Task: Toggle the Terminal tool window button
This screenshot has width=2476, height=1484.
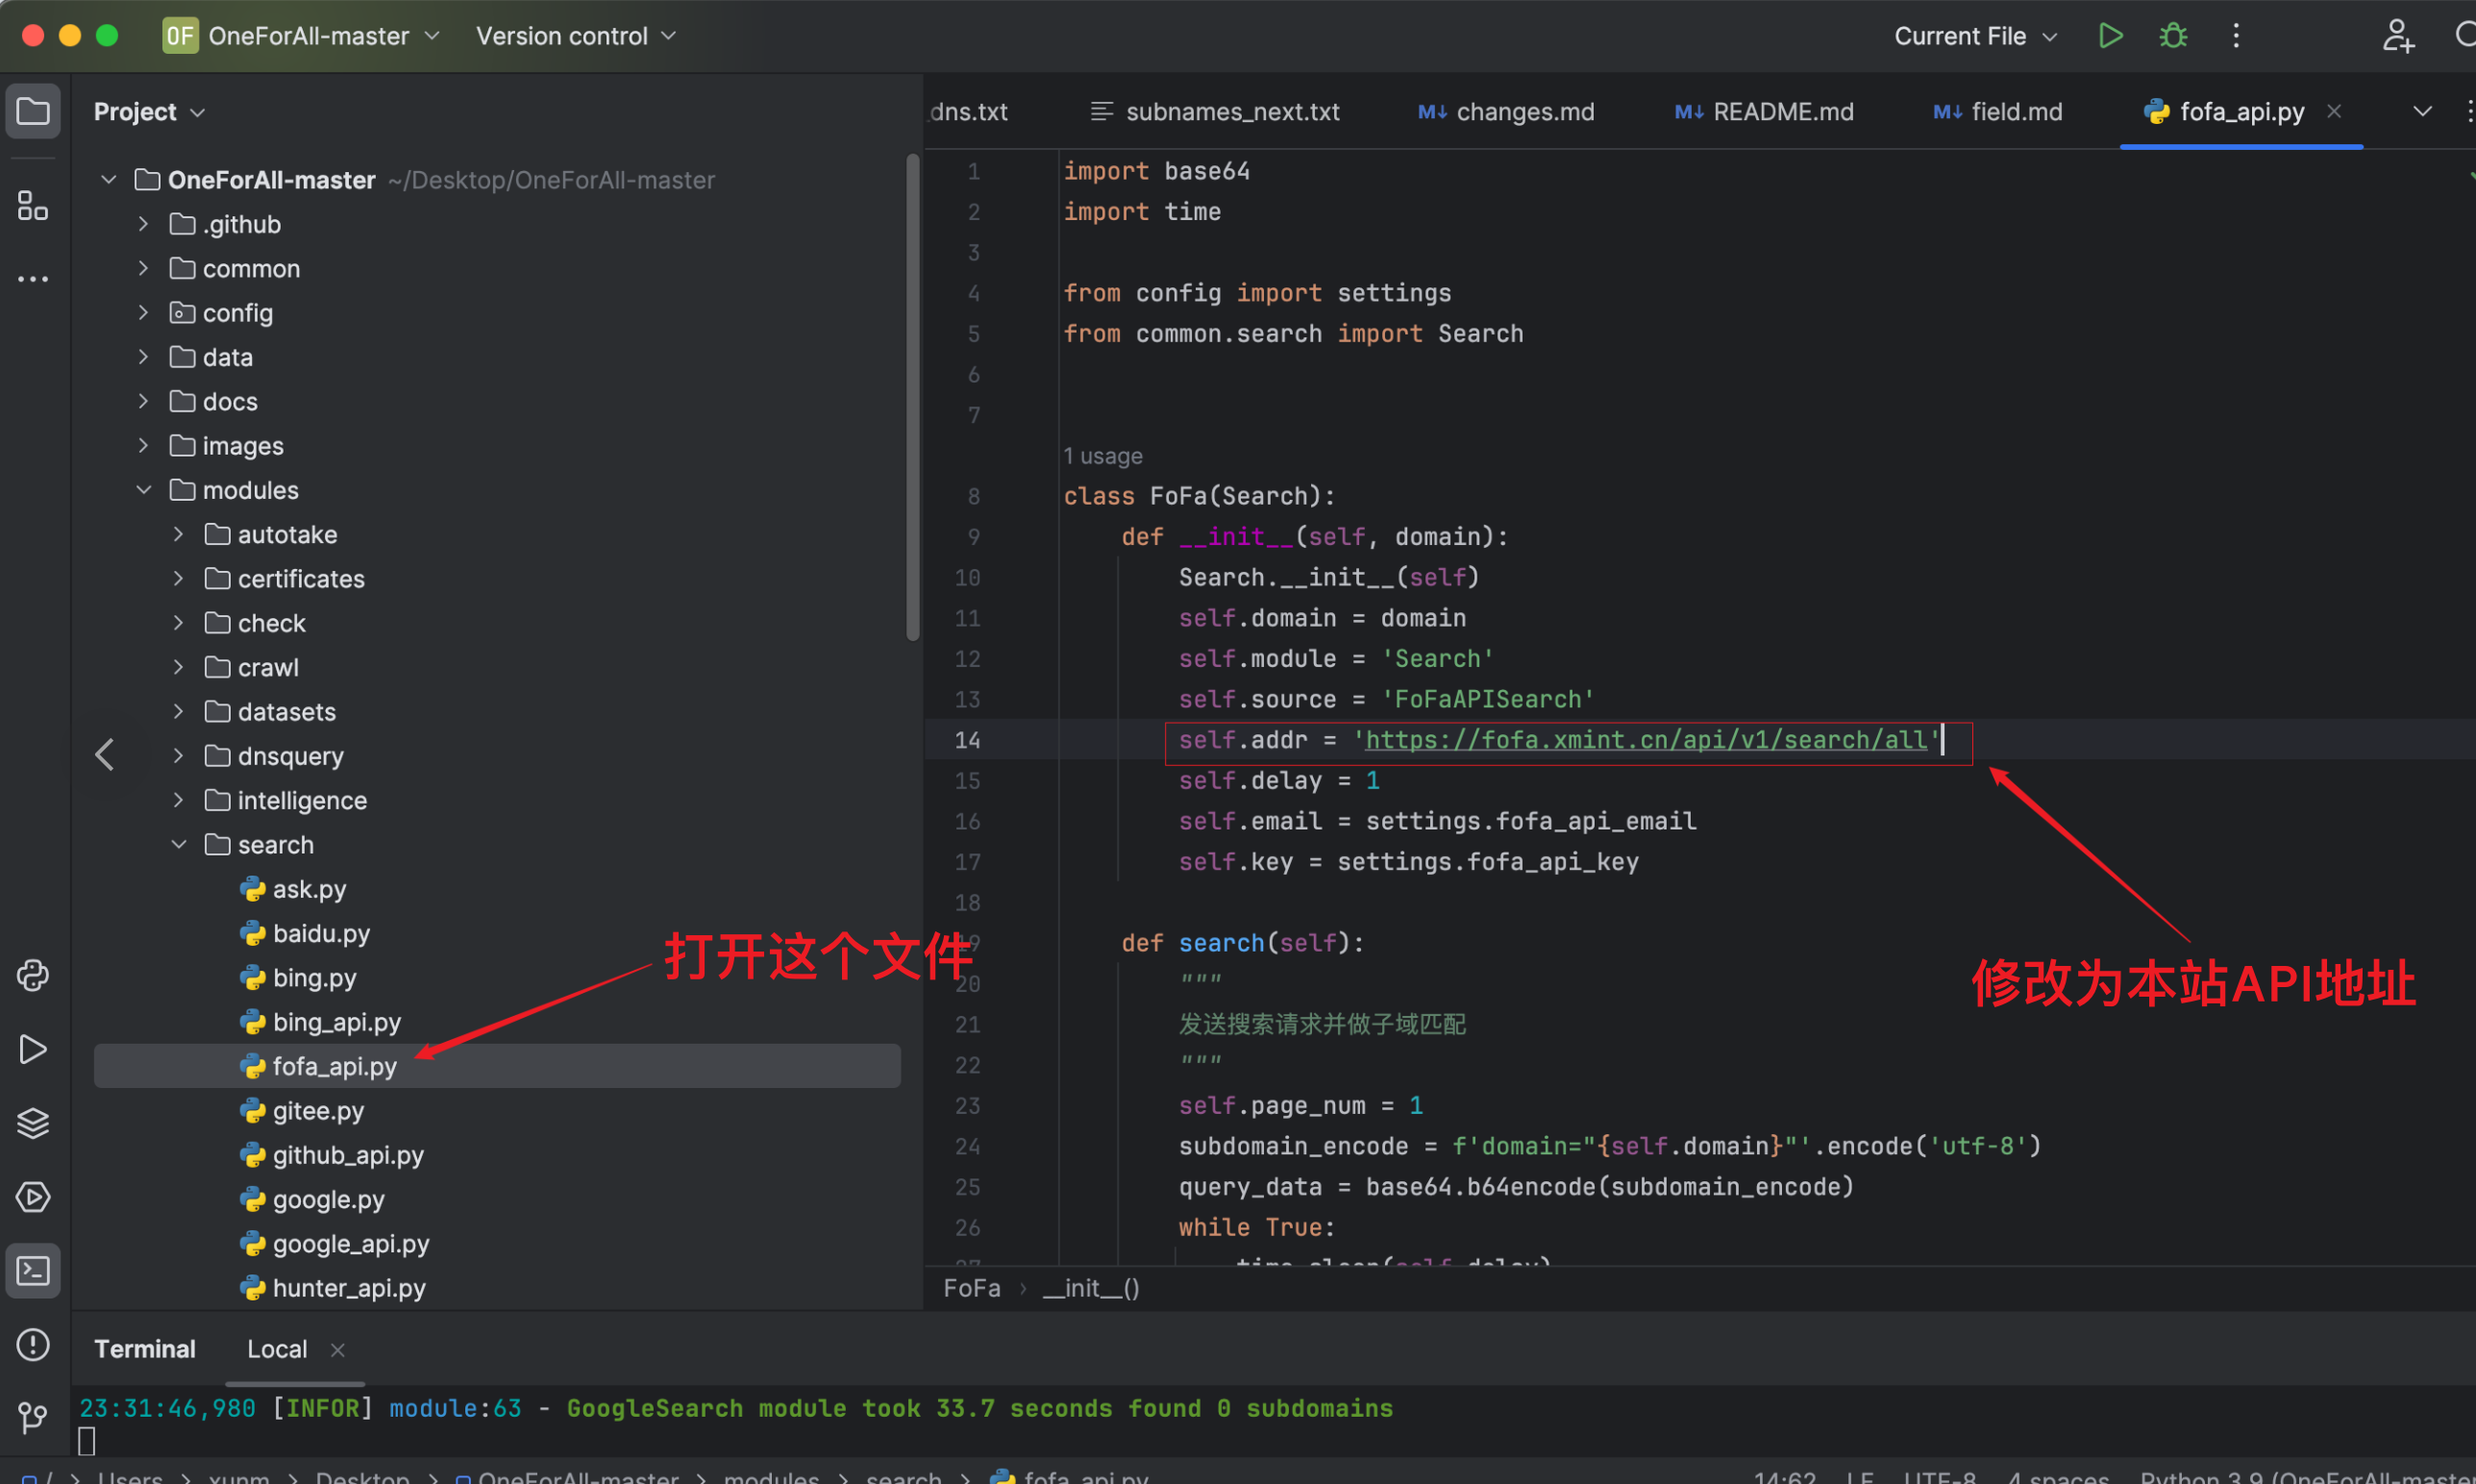Action: pyautogui.click(x=33, y=1271)
